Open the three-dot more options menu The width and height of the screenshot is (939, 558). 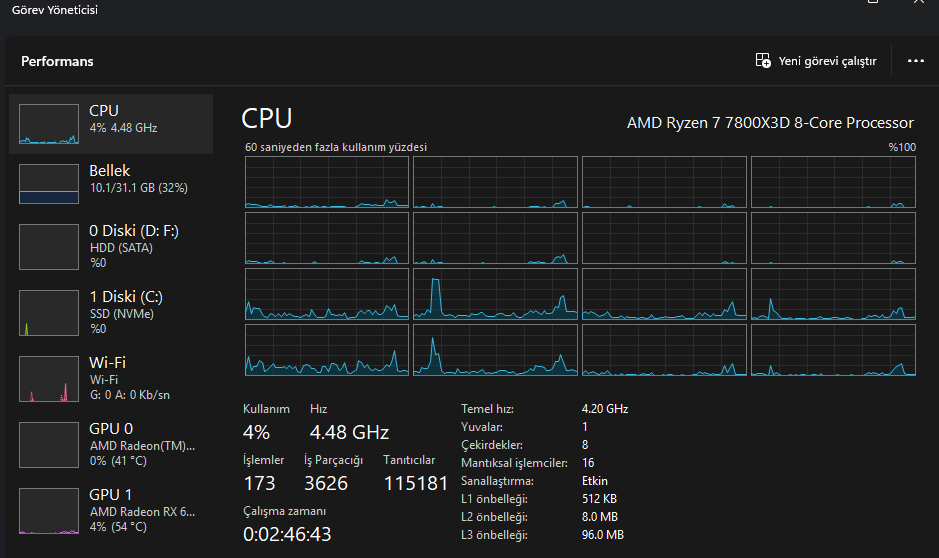(915, 61)
